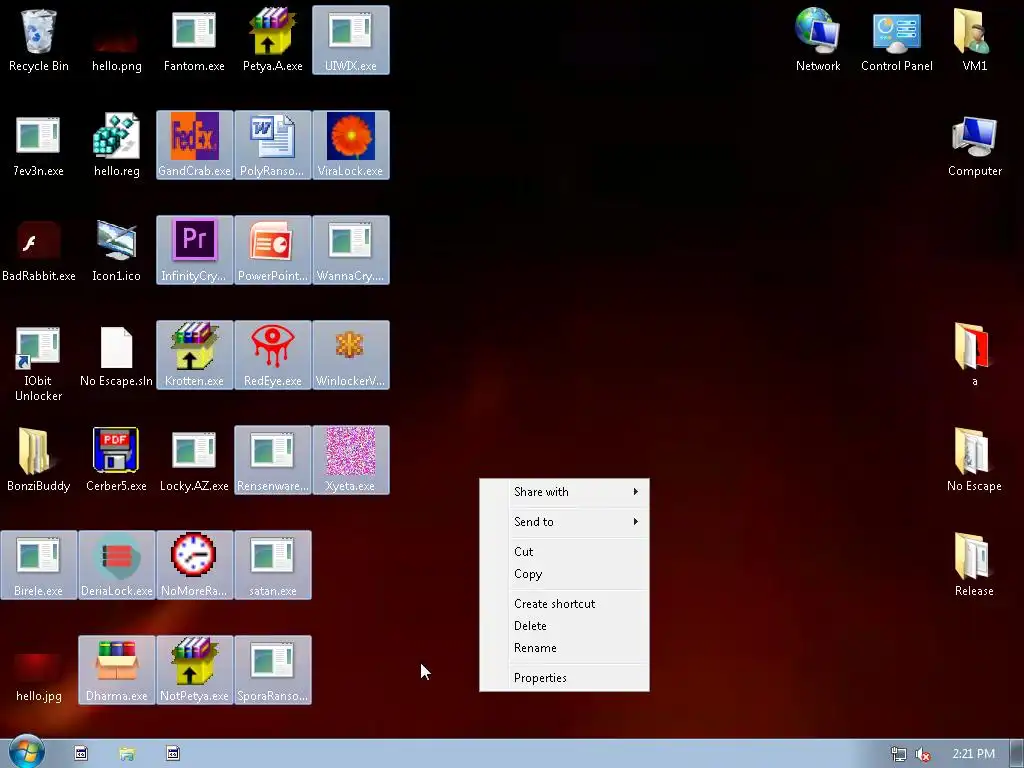Open the No Escape folder
This screenshot has height=768, width=1024.
974,460
